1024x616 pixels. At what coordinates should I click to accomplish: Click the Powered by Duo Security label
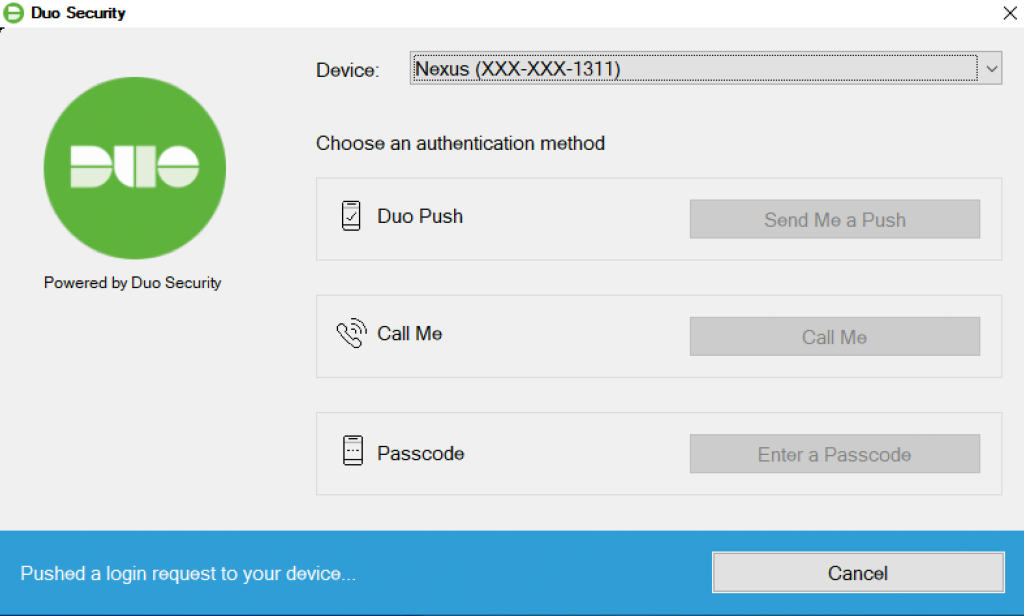132,282
